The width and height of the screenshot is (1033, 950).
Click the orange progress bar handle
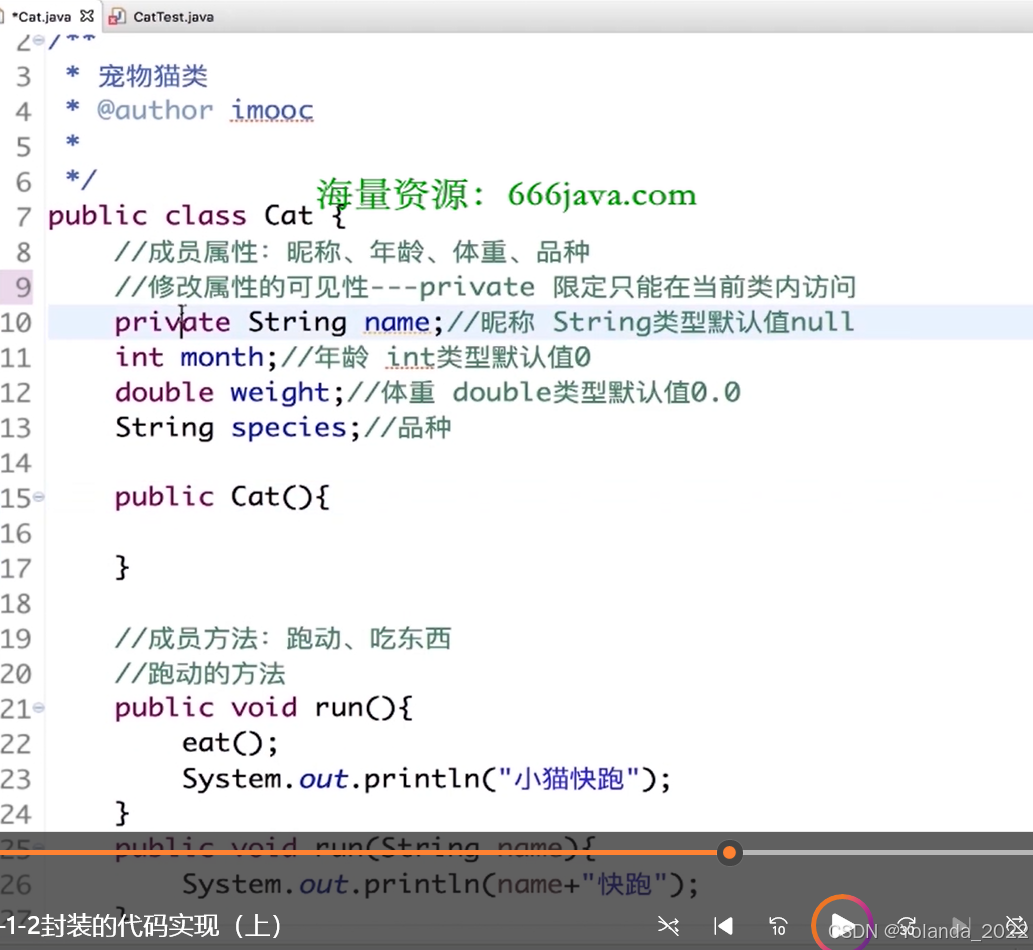pyautogui.click(x=729, y=853)
